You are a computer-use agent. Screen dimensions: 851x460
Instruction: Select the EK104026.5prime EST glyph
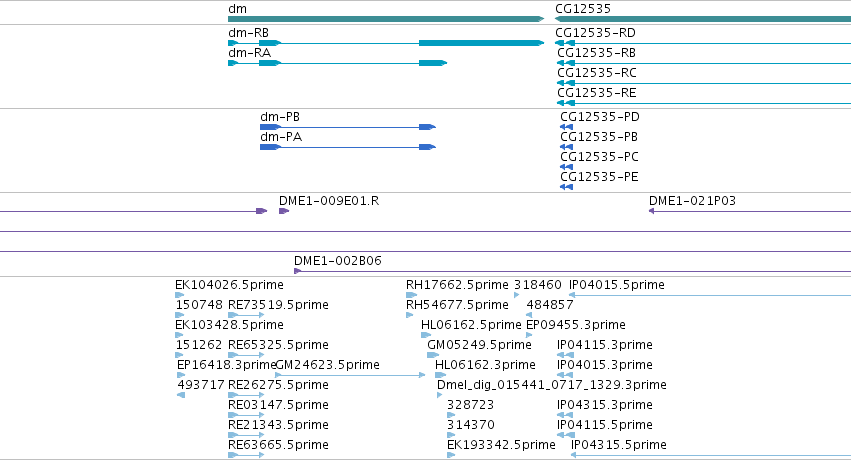(180, 295)
